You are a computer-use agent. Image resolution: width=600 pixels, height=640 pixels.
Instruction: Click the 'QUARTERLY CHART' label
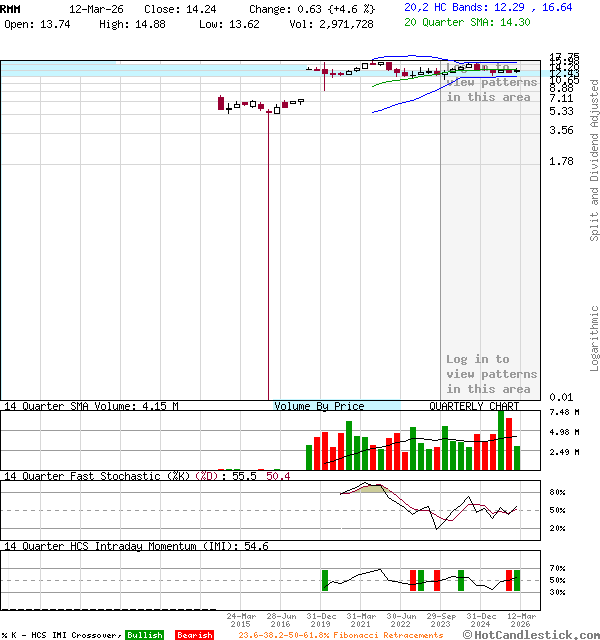pyautogui.click(x=474, y=406)
